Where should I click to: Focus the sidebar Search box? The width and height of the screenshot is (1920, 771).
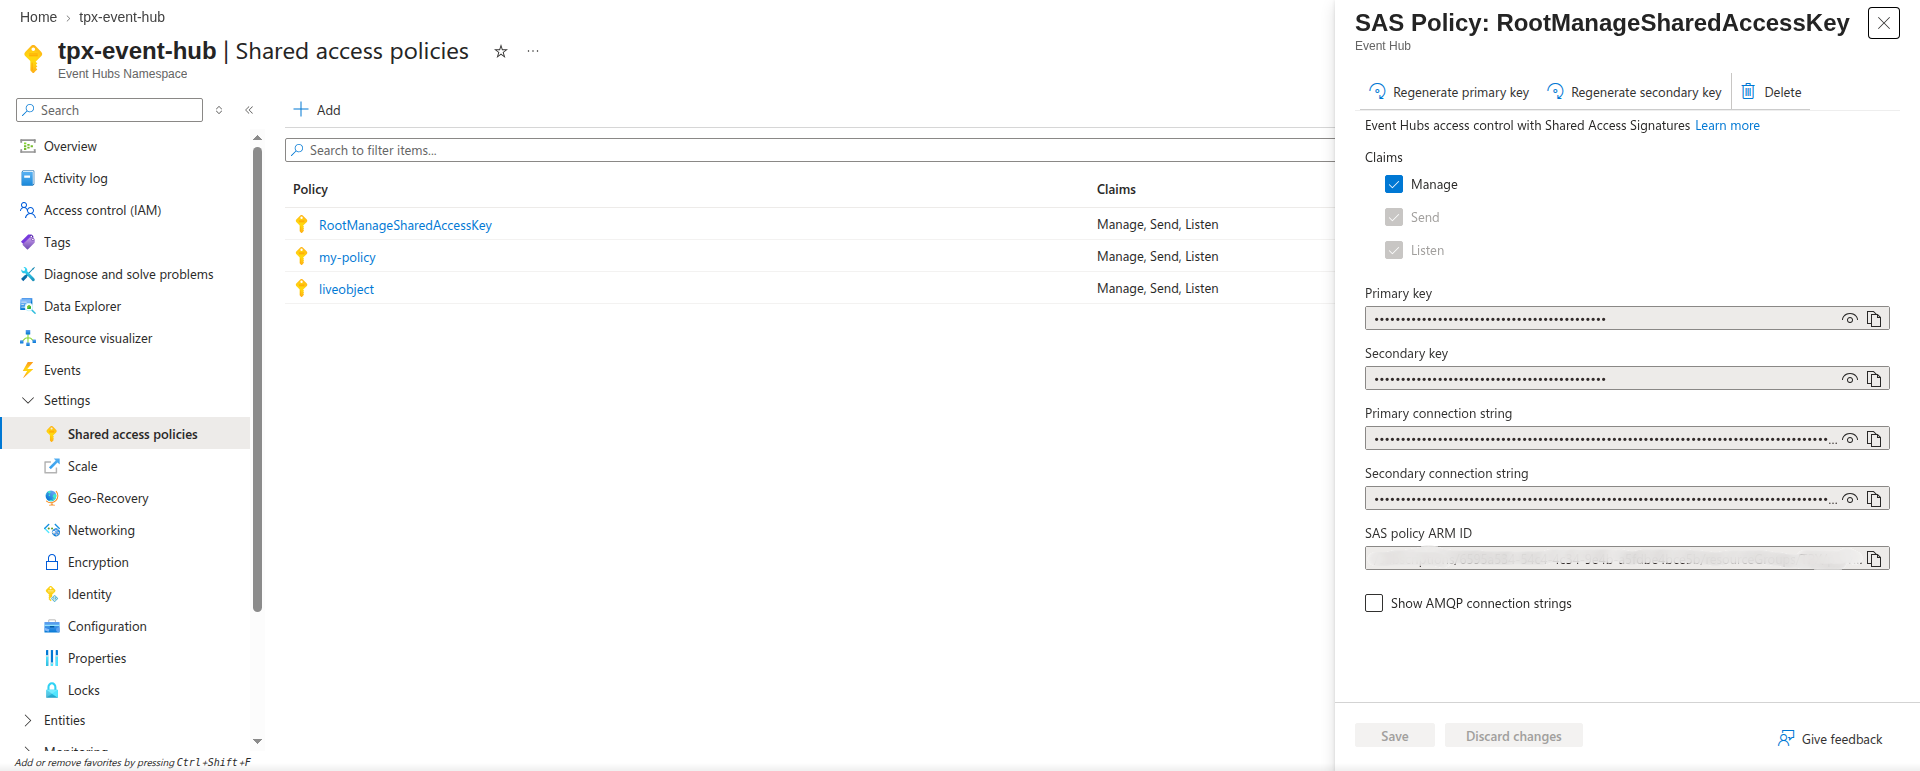110,110
